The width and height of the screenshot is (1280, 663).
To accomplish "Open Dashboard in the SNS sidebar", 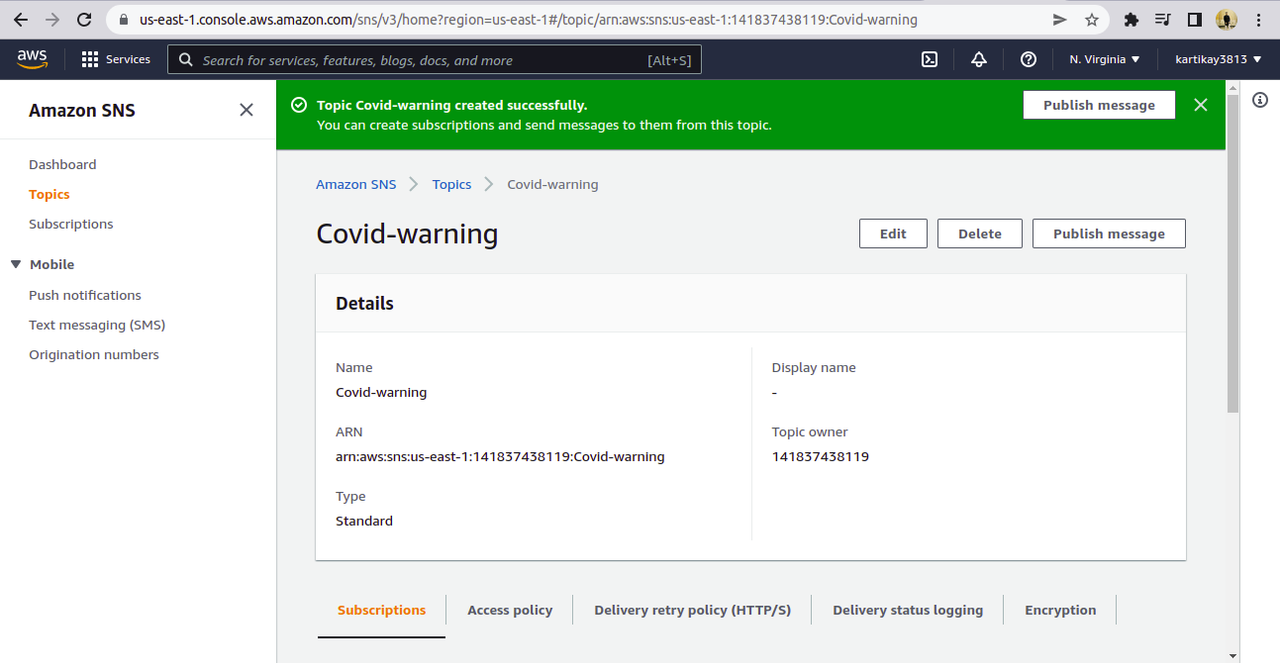I will (63, 164).
